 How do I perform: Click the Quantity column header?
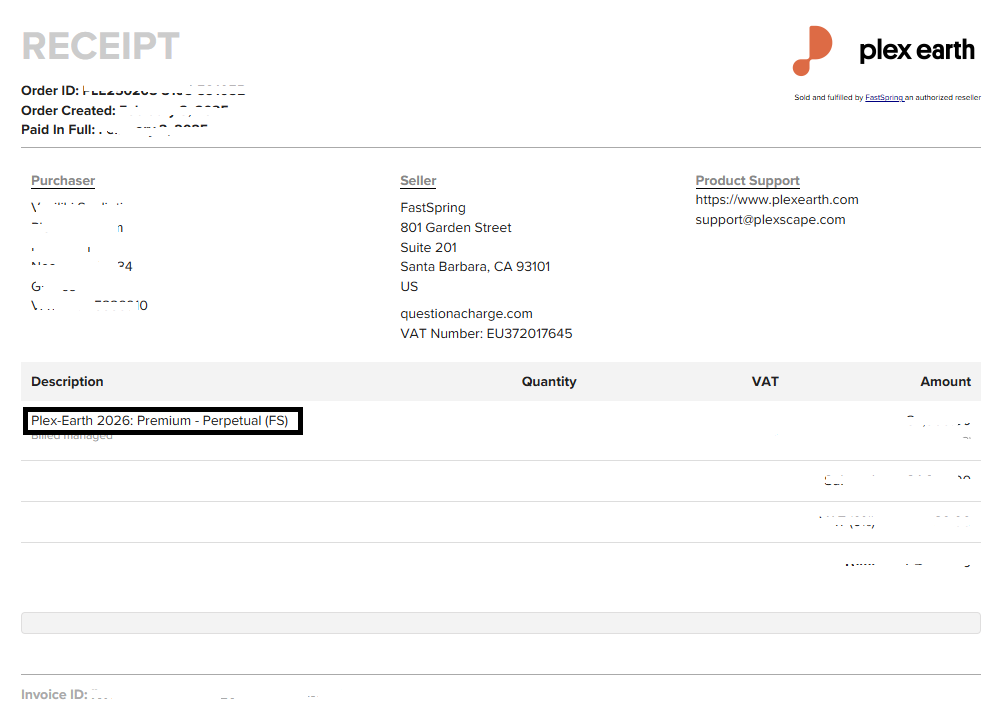(549, 381)
